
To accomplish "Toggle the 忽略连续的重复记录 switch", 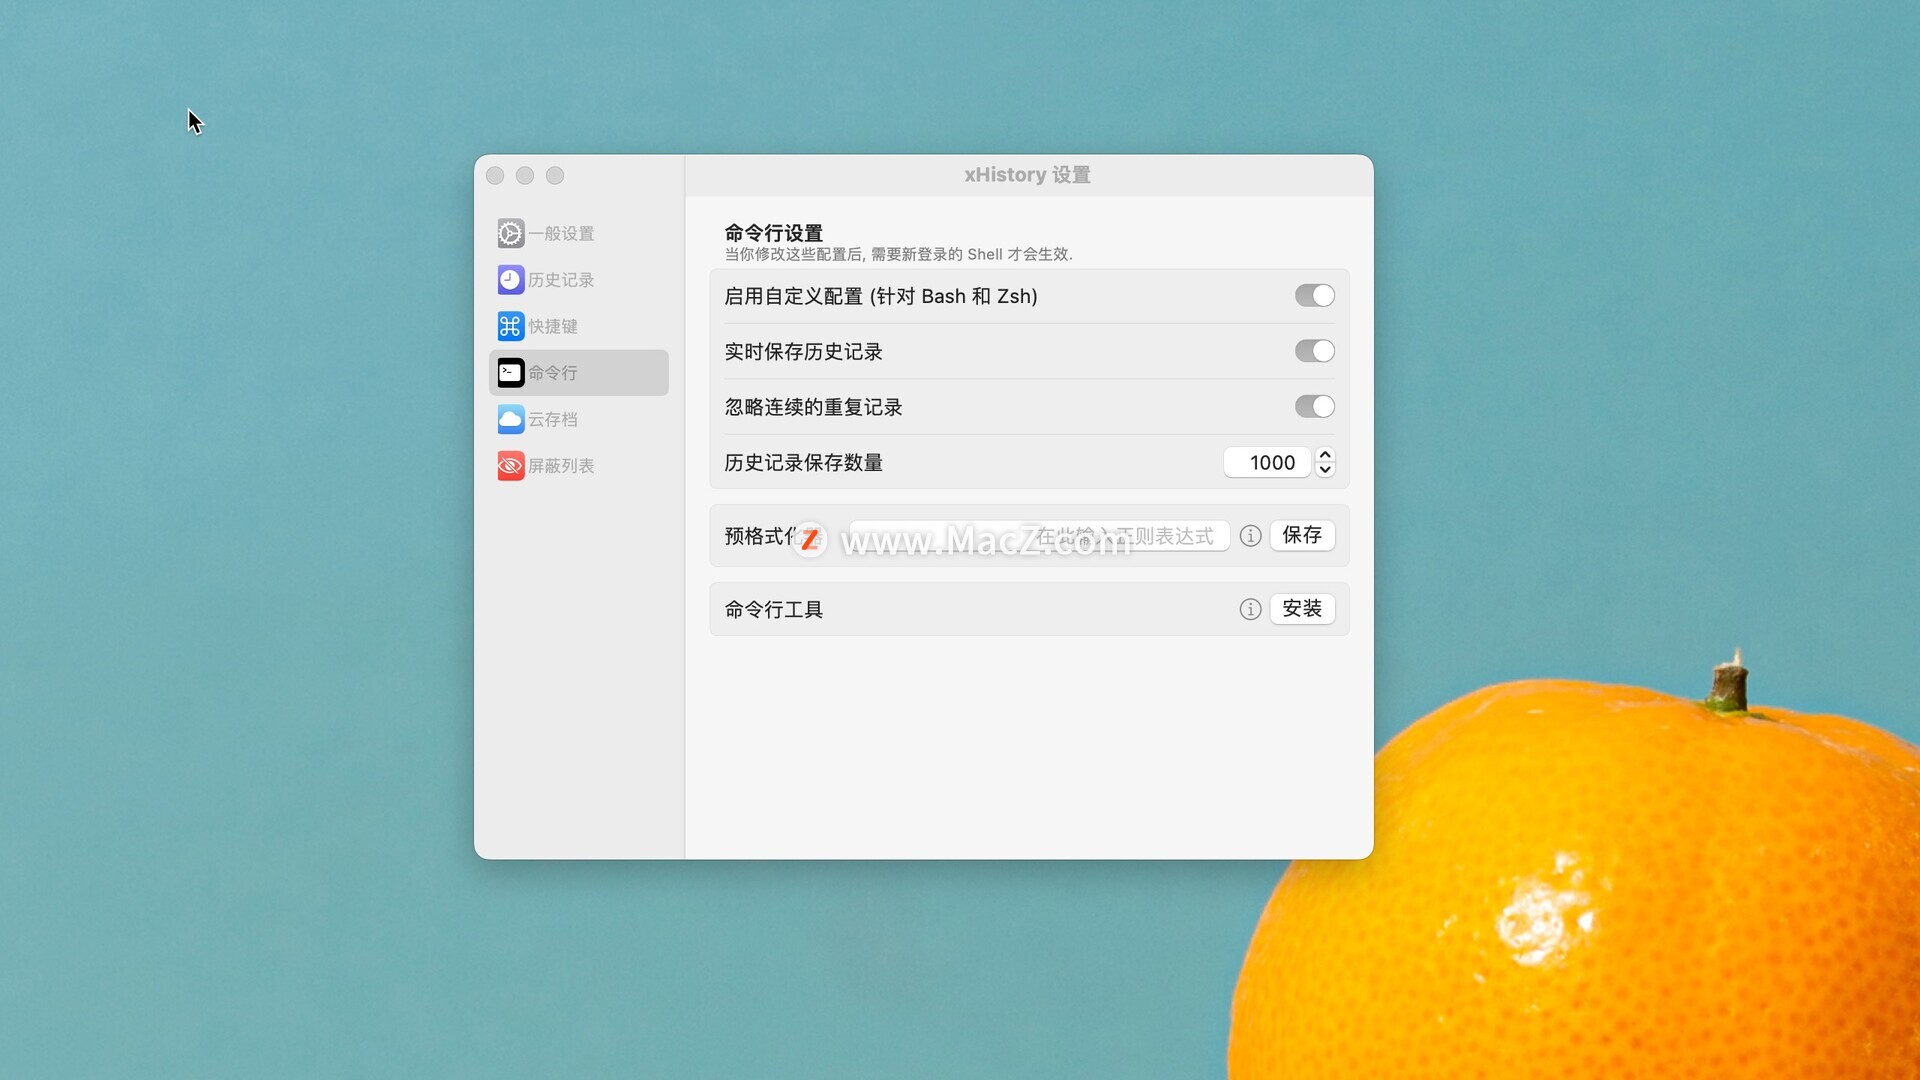I will coord(1315,407).
